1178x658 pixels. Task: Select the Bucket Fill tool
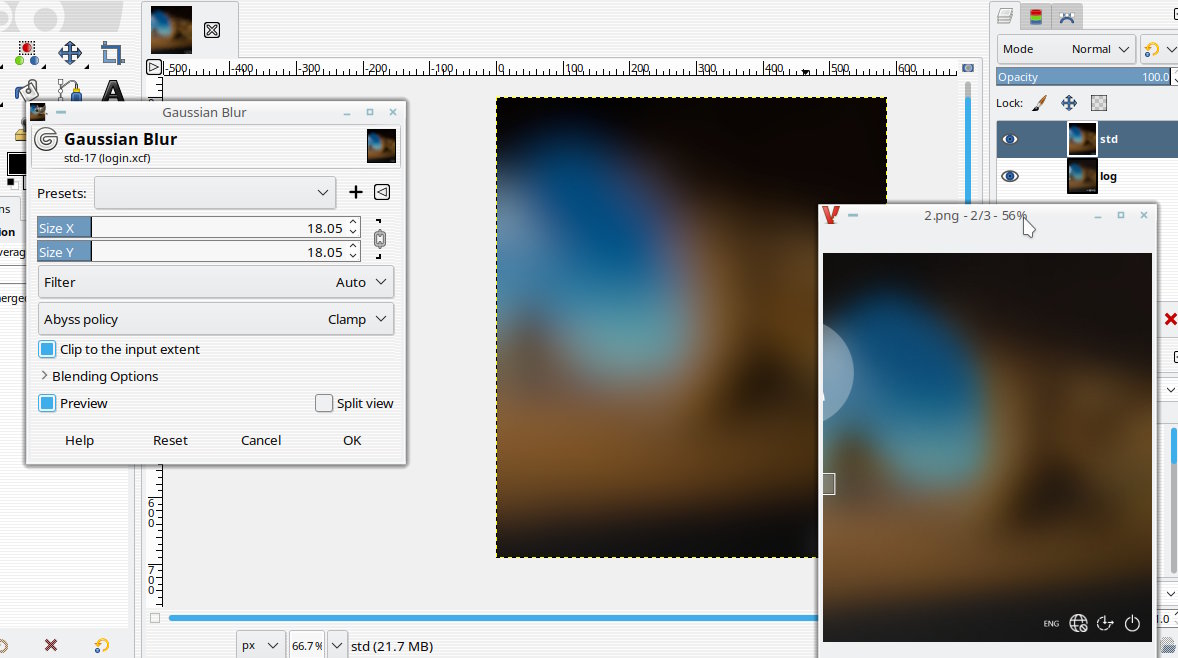(27, 92)
